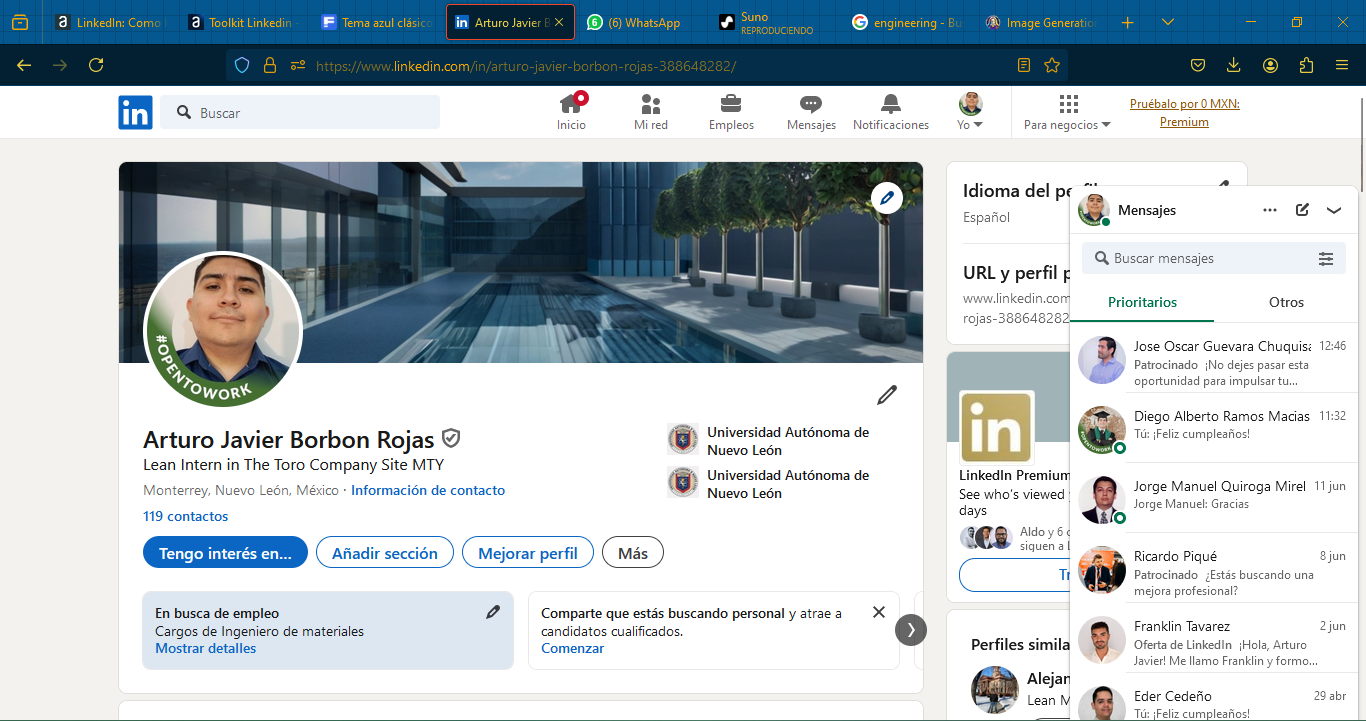The height and width of the screenshot is (721, 1366).
Task: Switch to 'Tema azul clásico' tab
Action: 376,22
